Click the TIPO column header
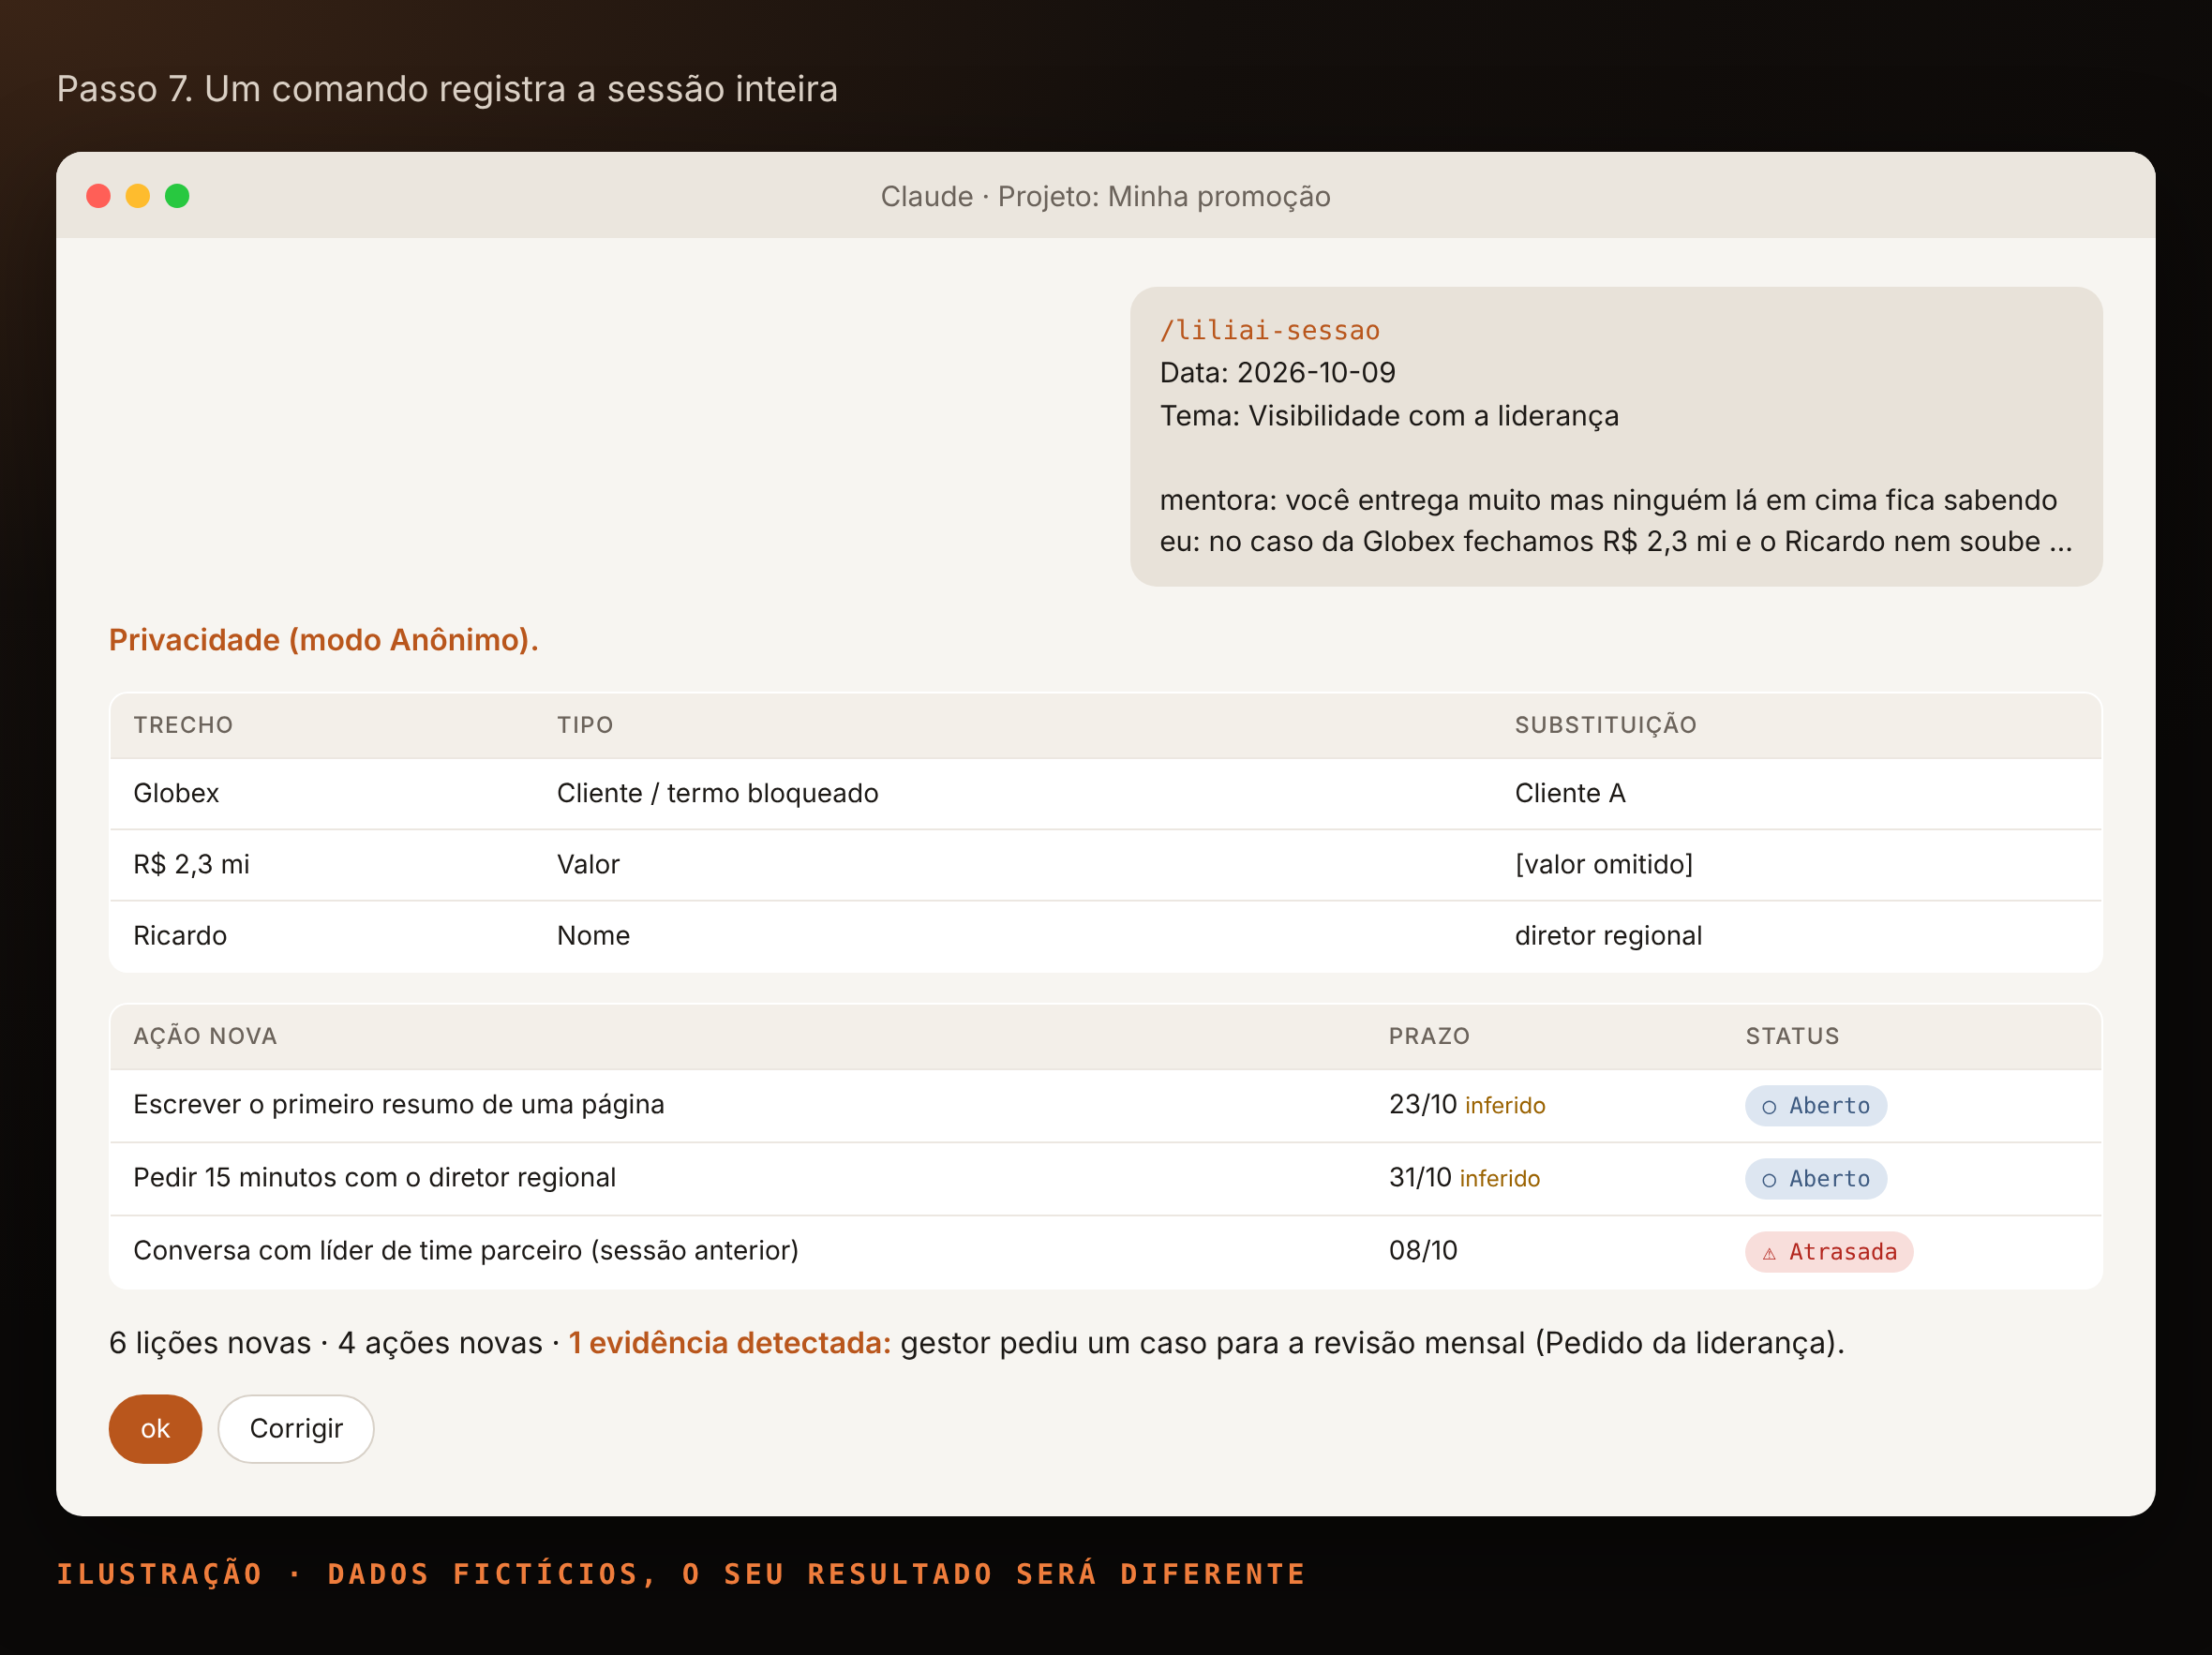 point(585,725)
